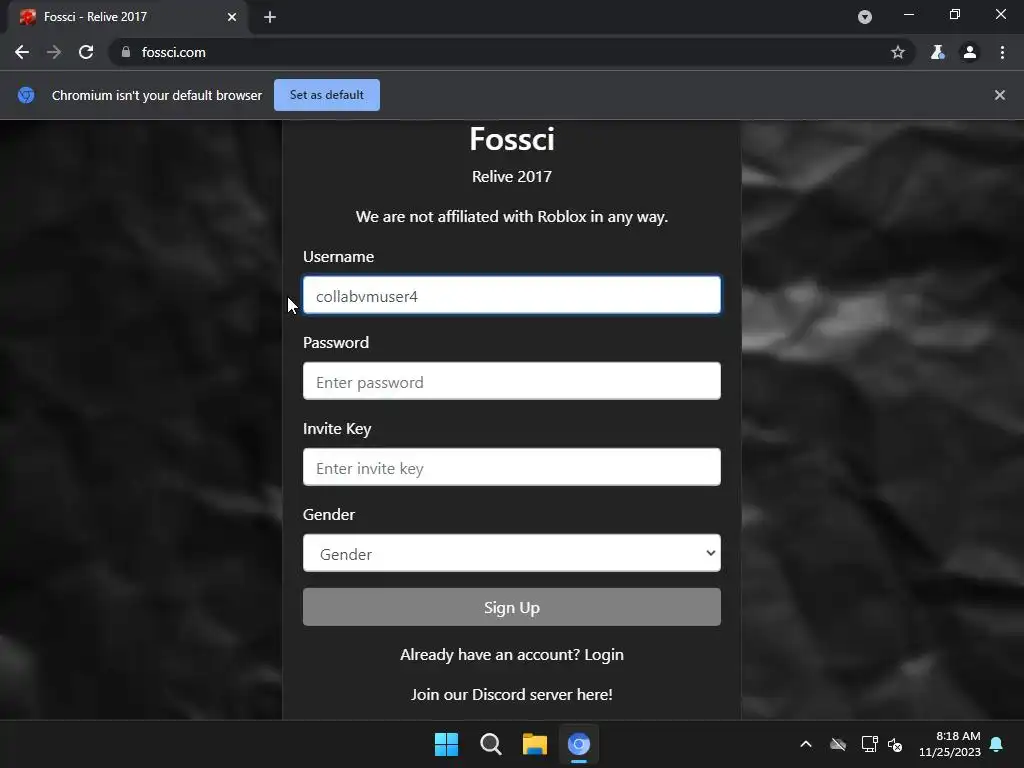The image size is (1024, 768).
Task: Click the browser back arrow
Action: (22, 52)
